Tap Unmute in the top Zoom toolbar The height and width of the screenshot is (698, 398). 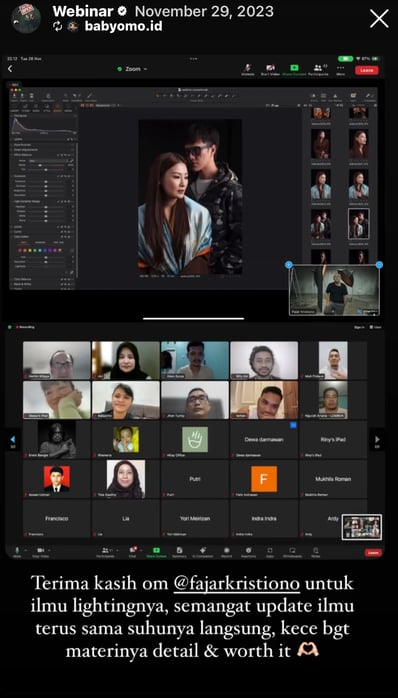click(248, 69)
